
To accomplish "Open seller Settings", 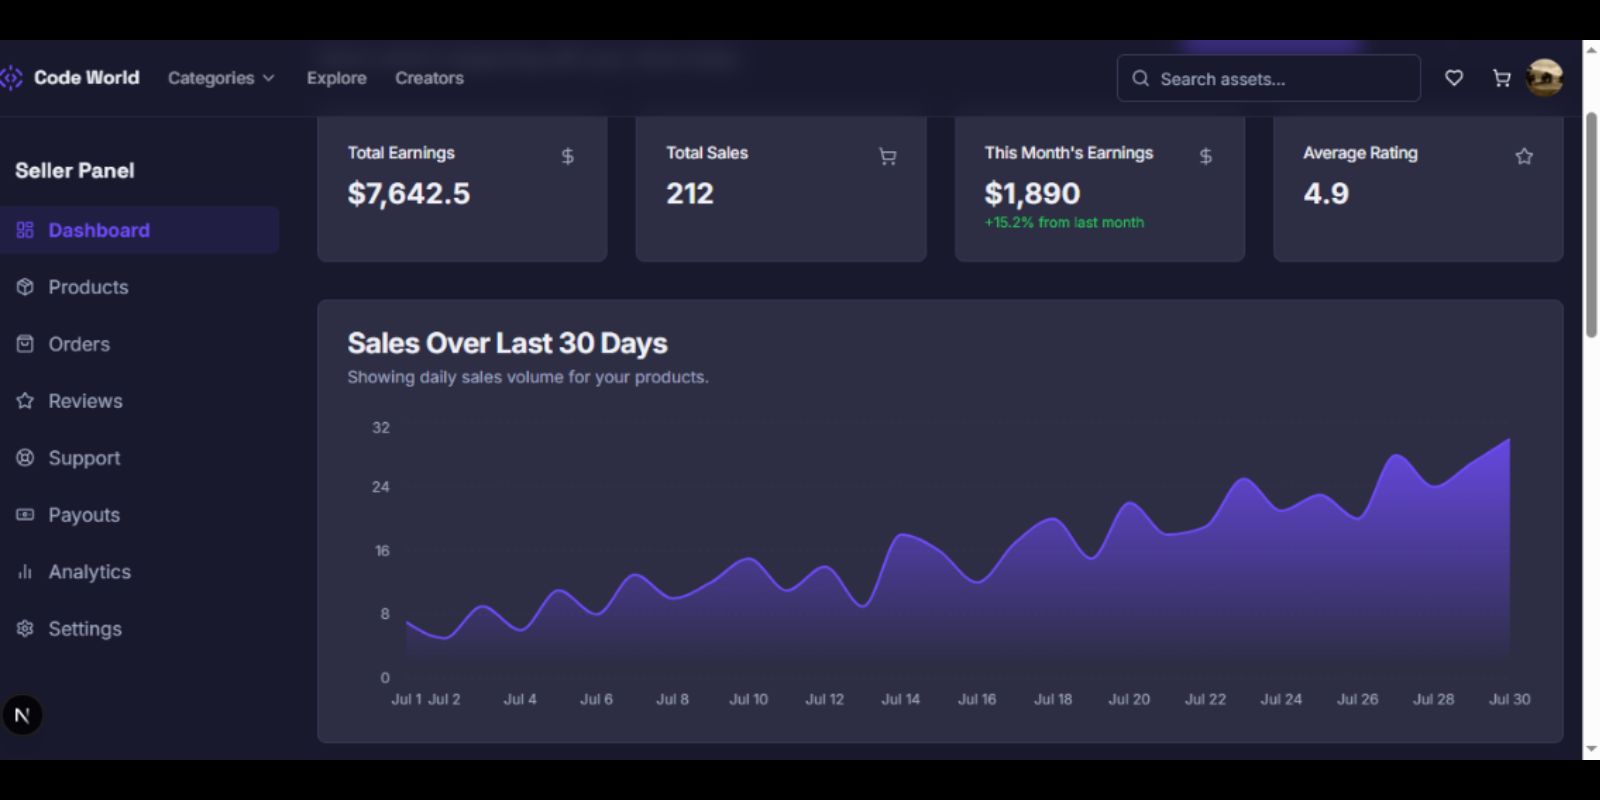I will point(85,629).
